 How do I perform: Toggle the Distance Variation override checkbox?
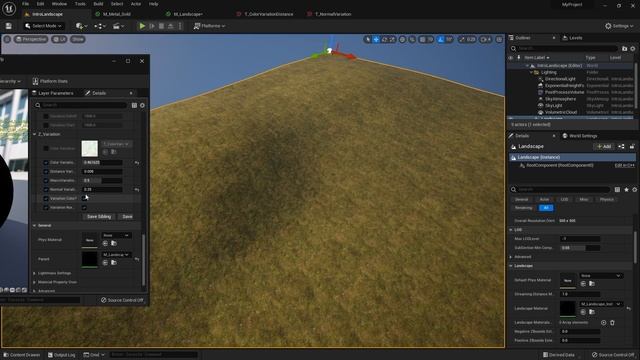[46, 171]
